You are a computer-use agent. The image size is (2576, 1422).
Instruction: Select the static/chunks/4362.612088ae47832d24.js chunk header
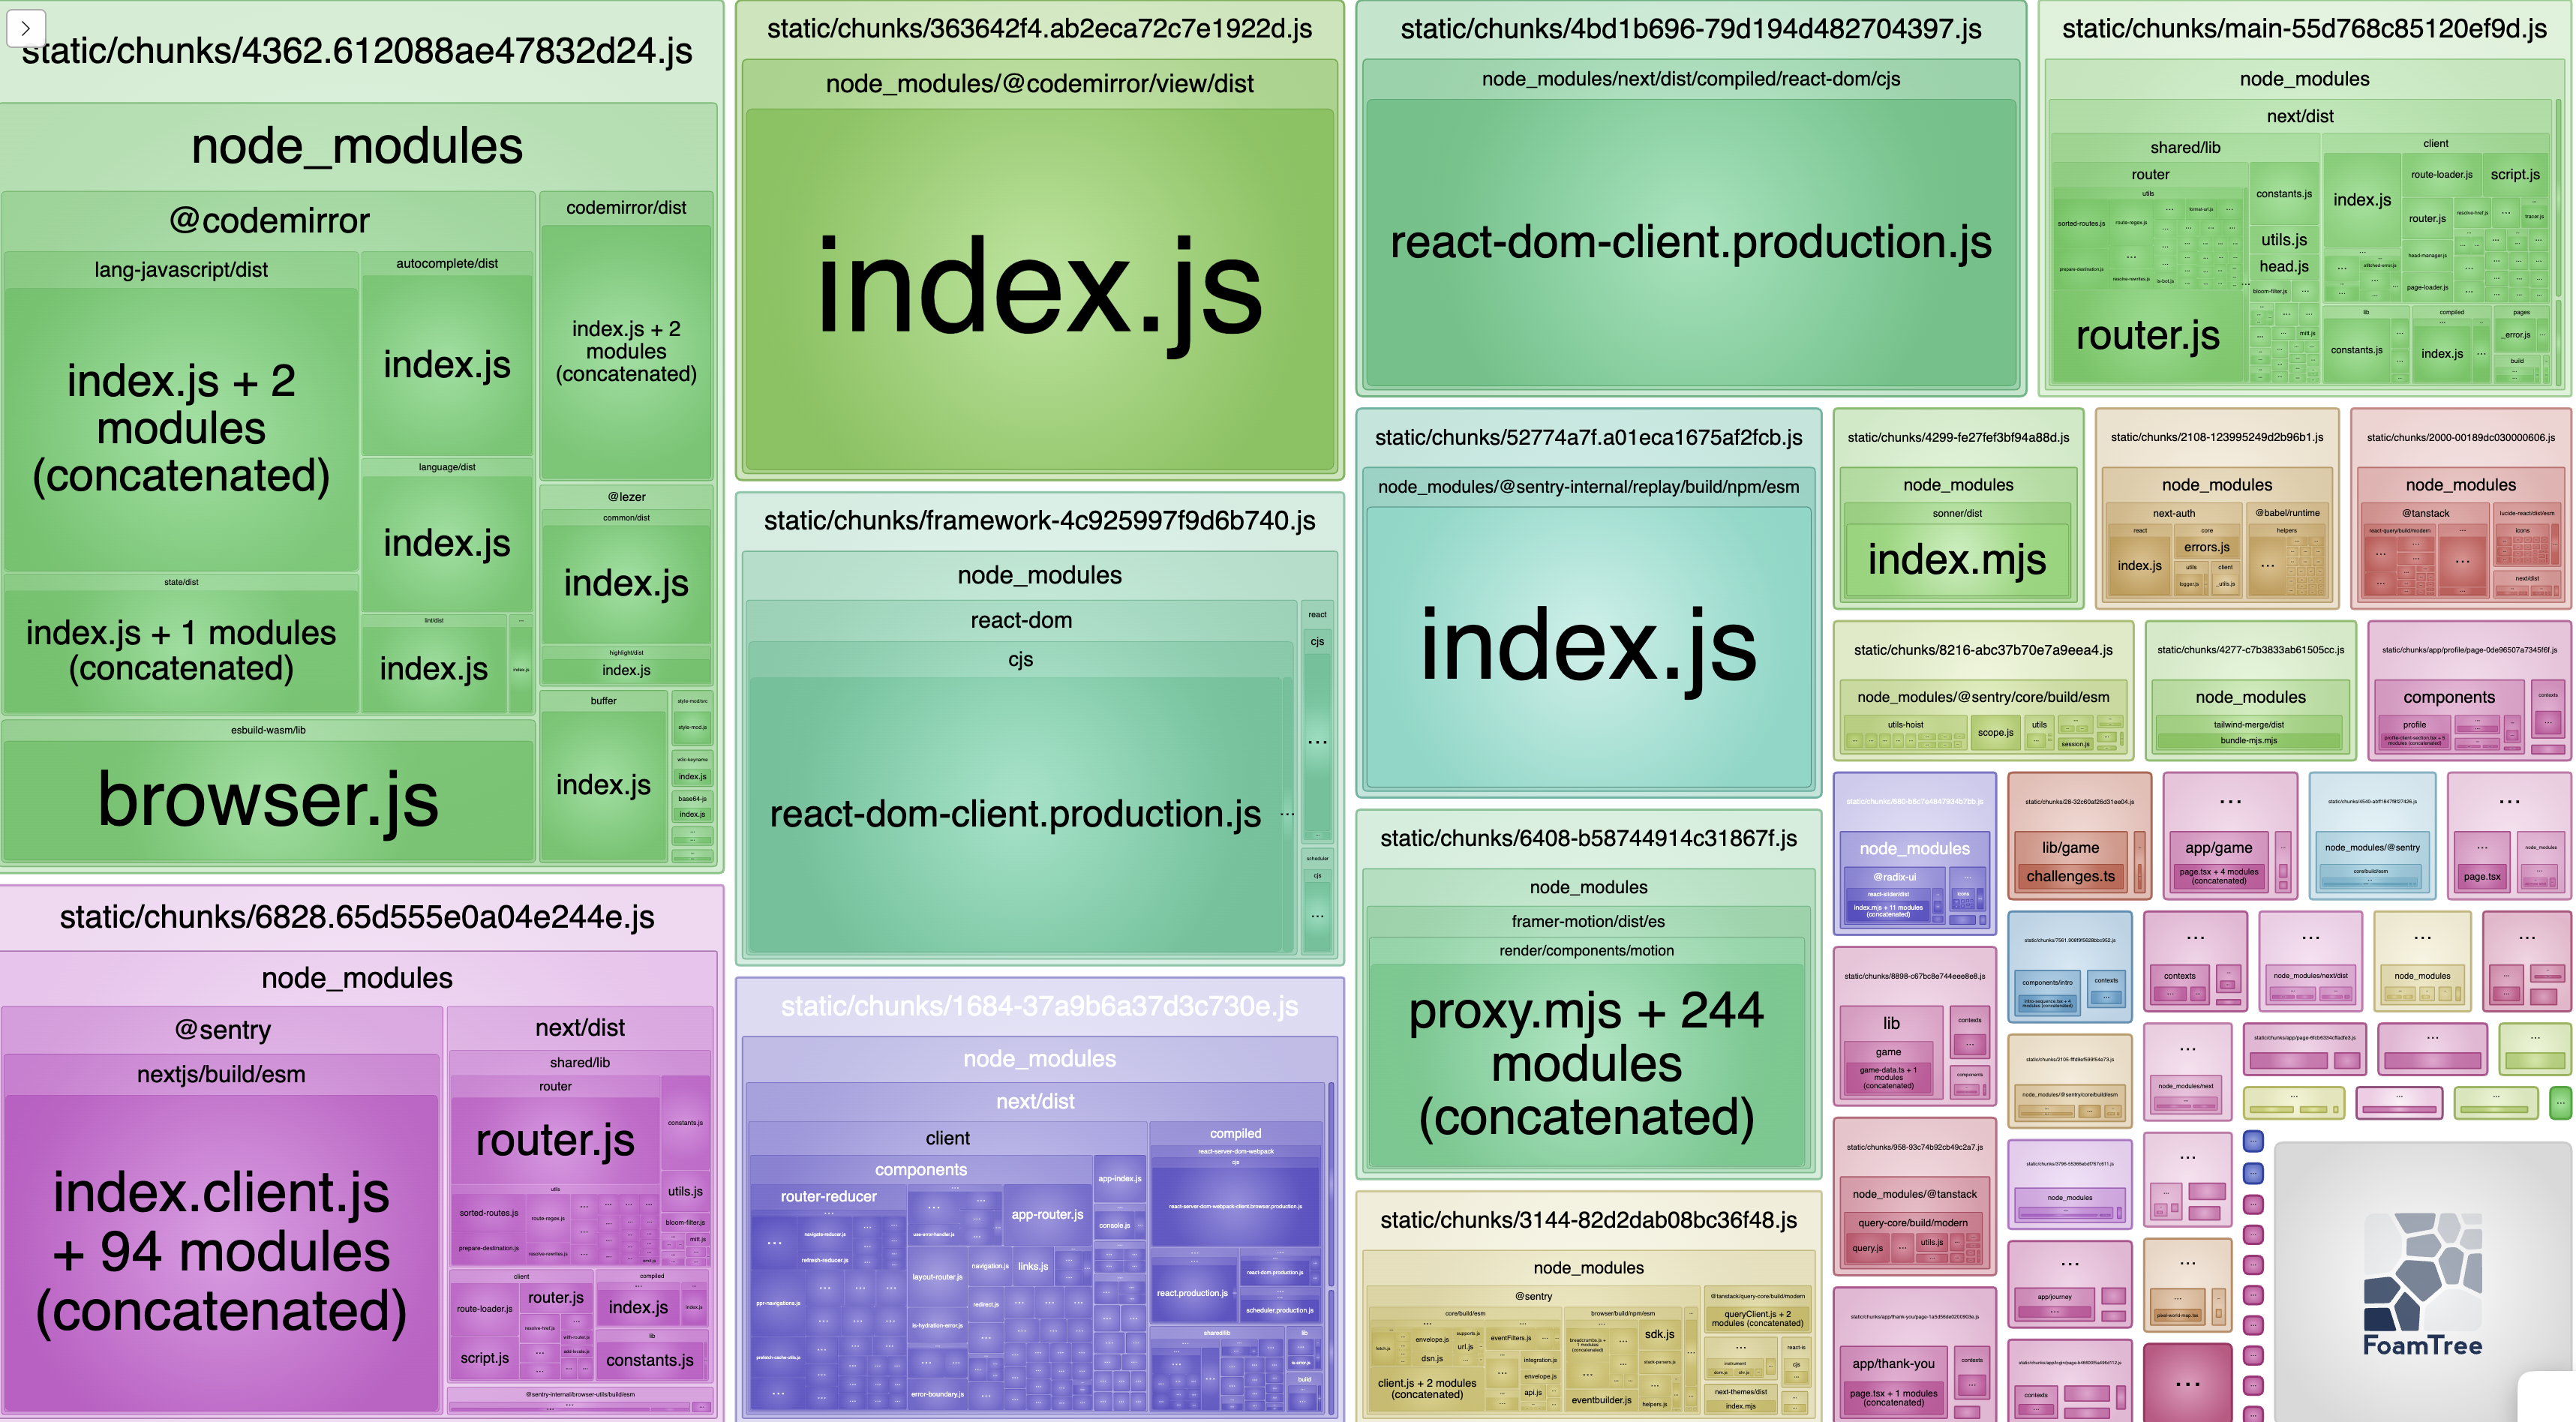point(357,50)
